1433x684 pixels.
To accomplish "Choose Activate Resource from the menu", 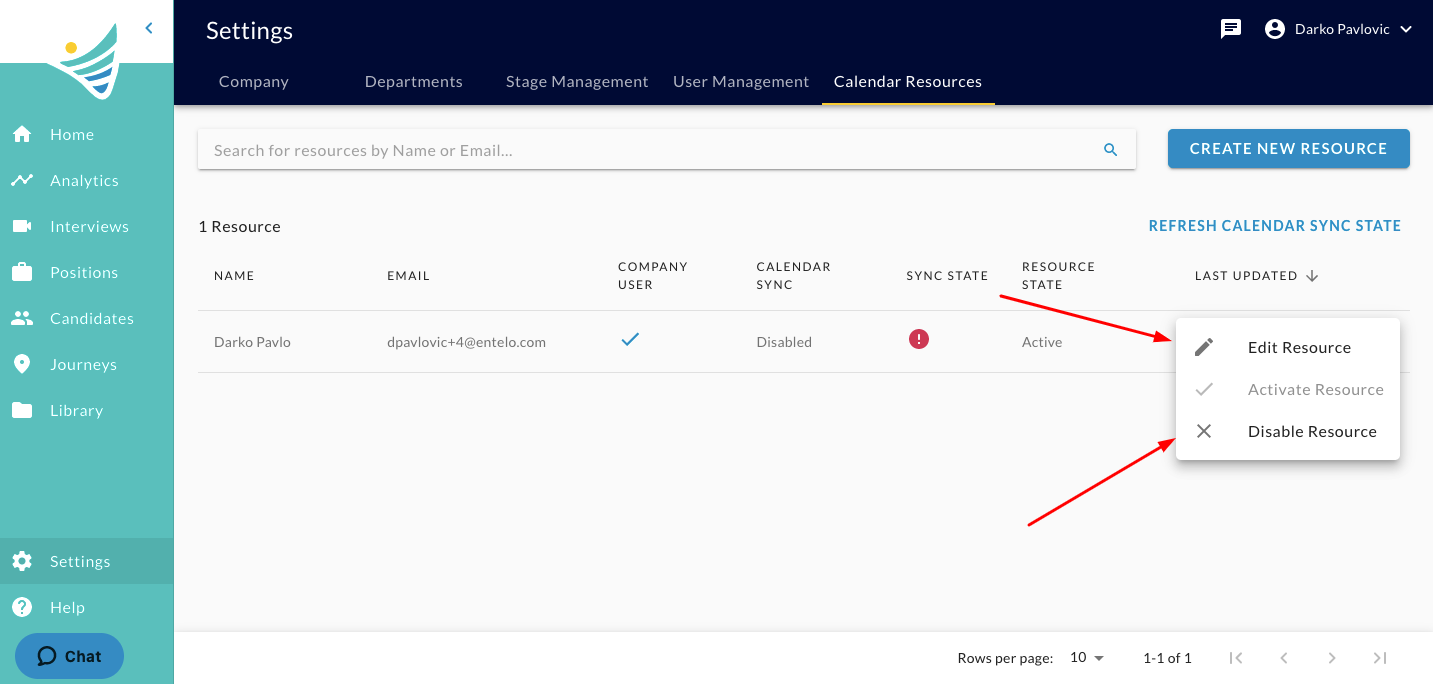I will [1288, 389].
